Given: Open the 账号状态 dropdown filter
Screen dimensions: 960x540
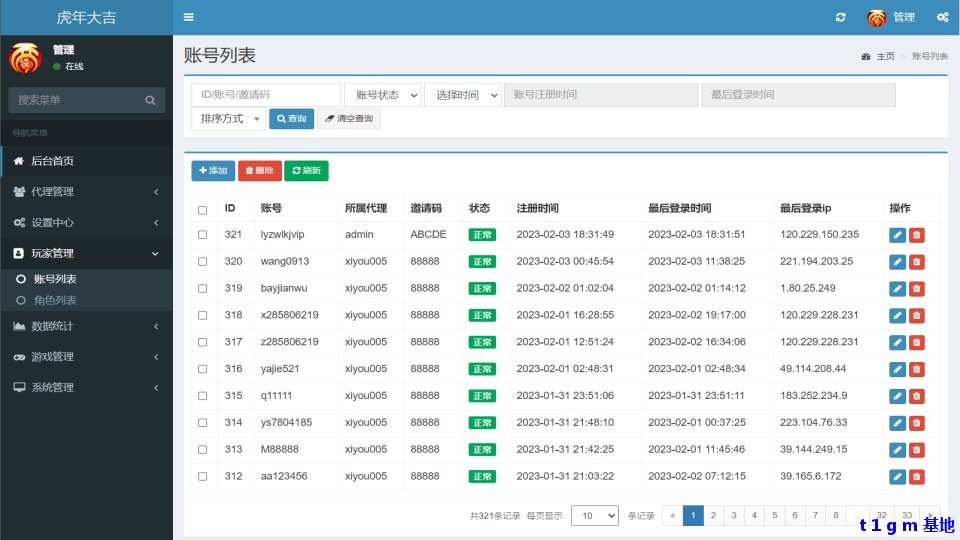Looking at the screenshot, I should [383, 95].
